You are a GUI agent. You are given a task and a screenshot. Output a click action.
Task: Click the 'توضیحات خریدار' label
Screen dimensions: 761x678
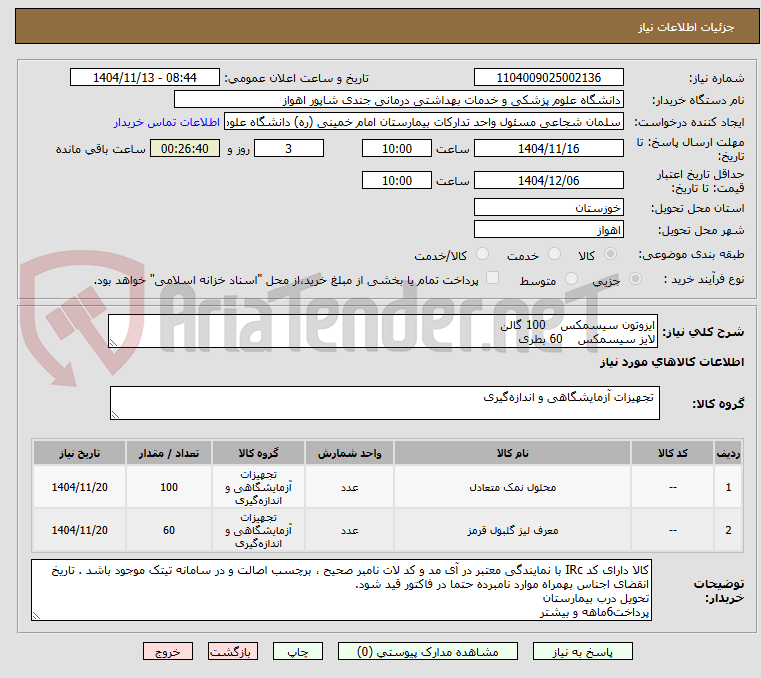tap(719, 590)
